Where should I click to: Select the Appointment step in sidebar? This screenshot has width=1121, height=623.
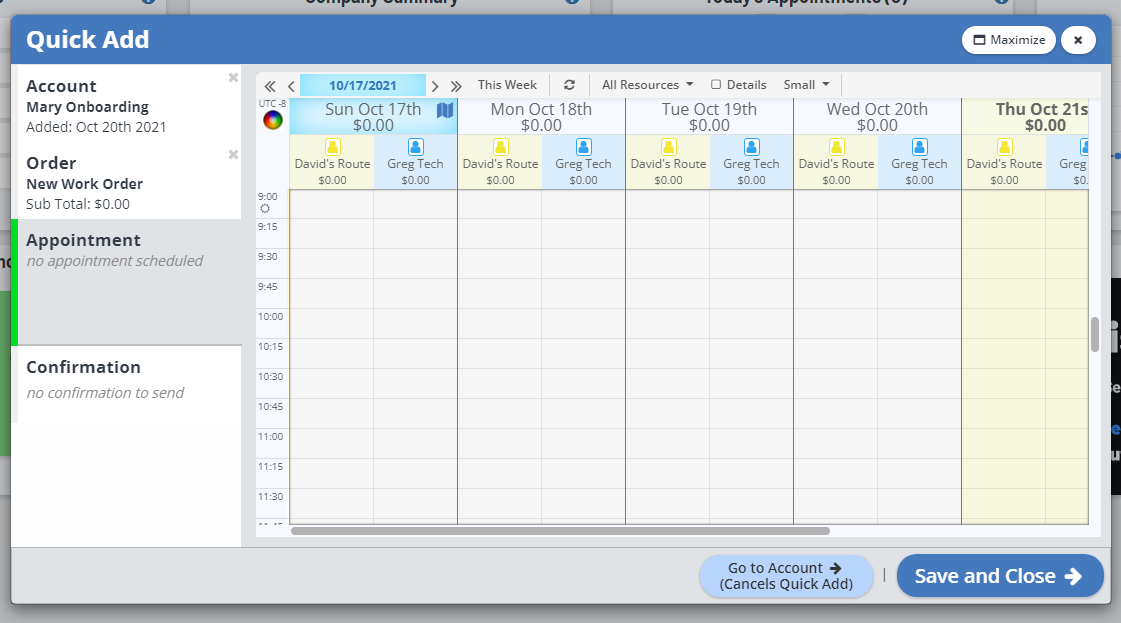pyautogui.click(x=128, y=250)
